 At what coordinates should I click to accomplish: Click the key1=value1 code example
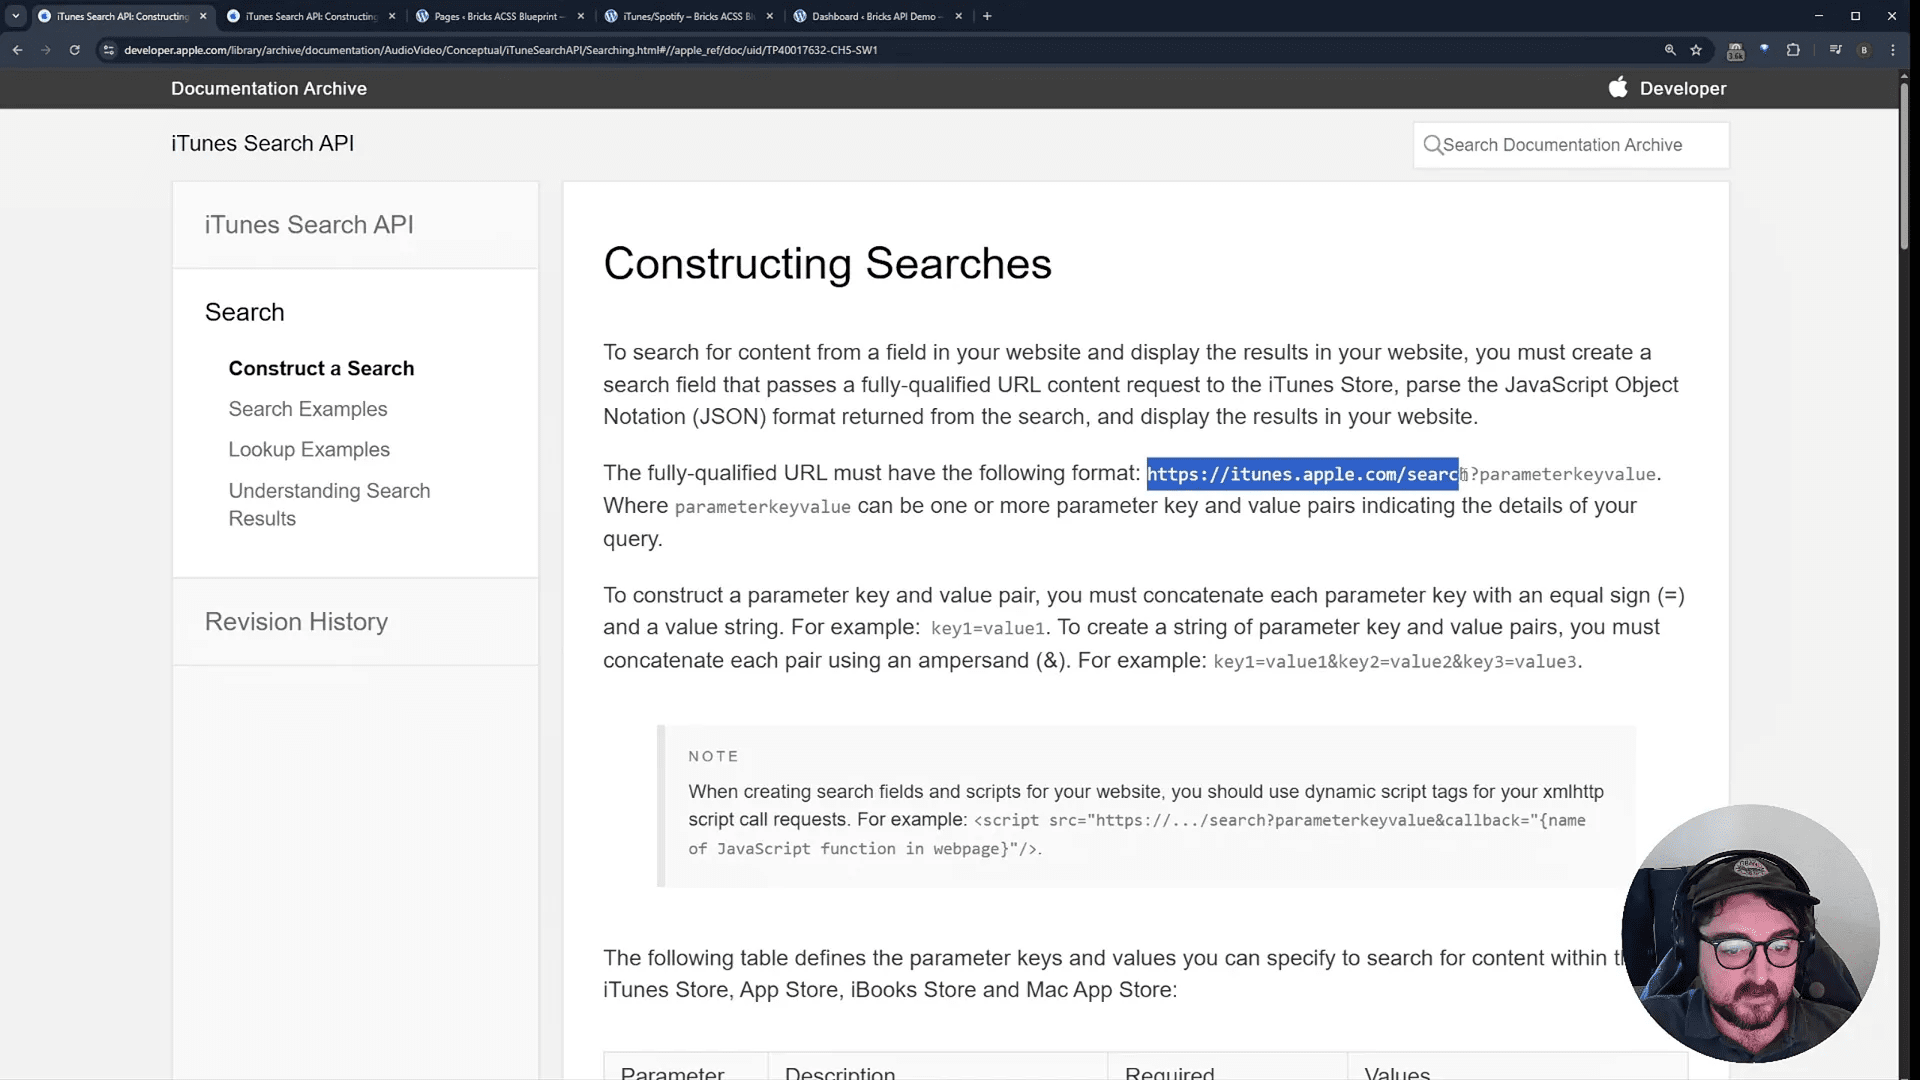pyautogui.click(x=987, y=628)
